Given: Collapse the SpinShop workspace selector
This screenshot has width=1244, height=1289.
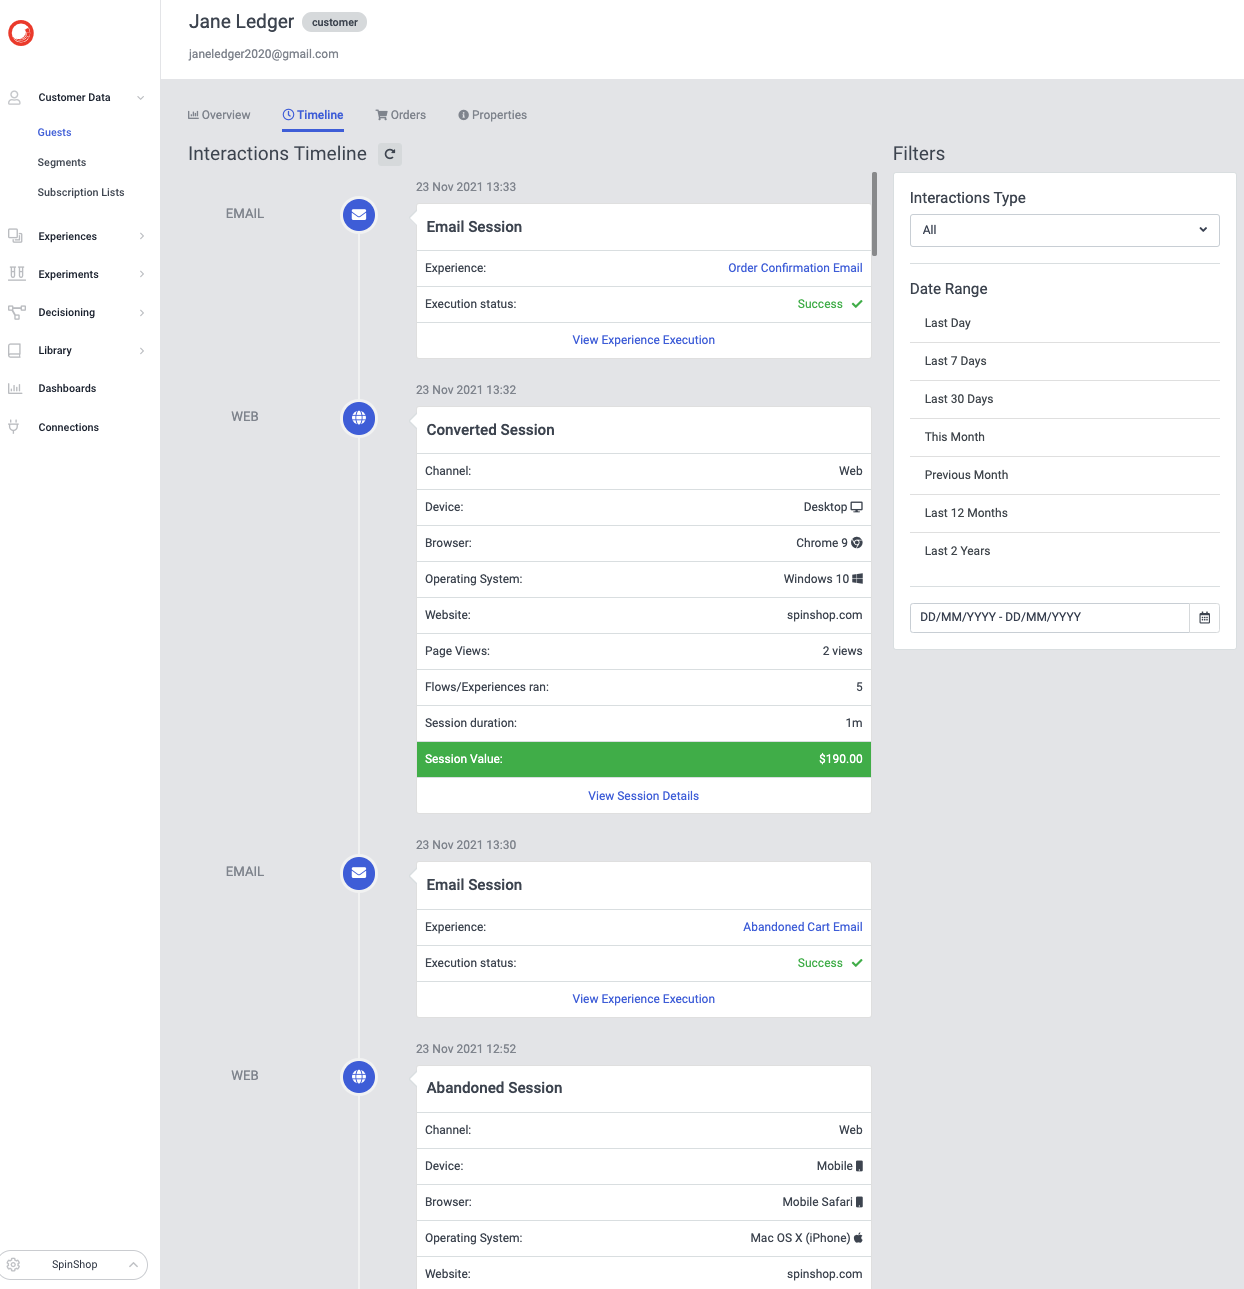Looking at the screenshot, I should tap(133, 1264).
